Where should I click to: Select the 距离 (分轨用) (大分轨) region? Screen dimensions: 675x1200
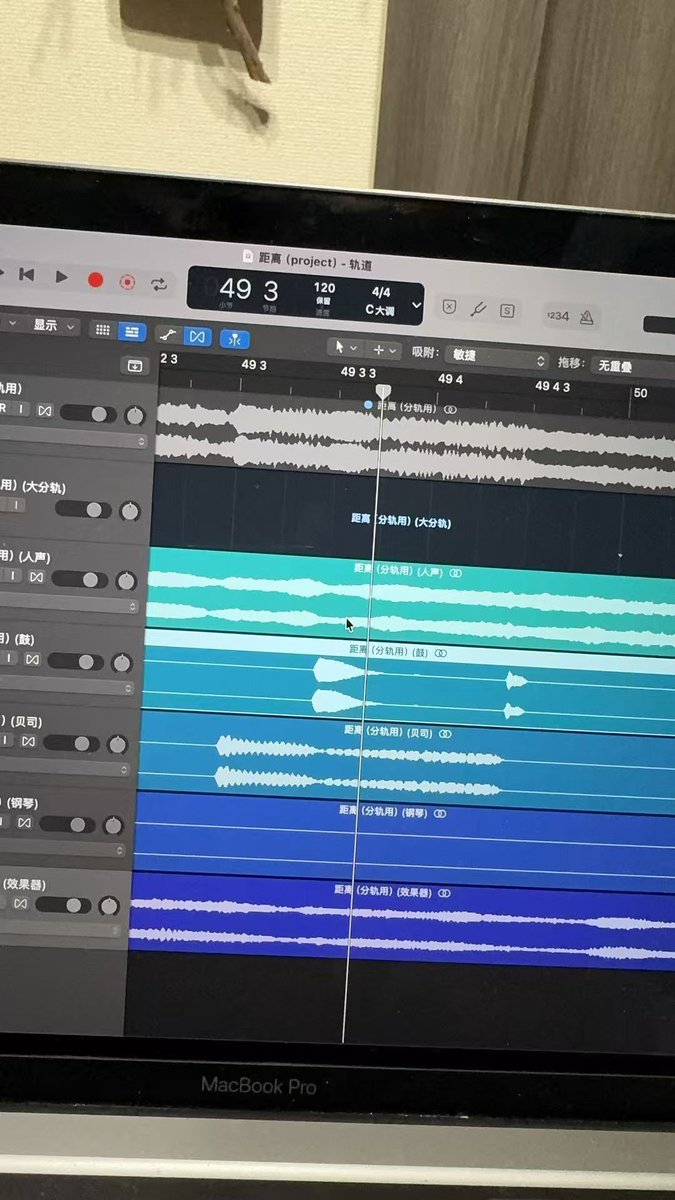(413, 519)
